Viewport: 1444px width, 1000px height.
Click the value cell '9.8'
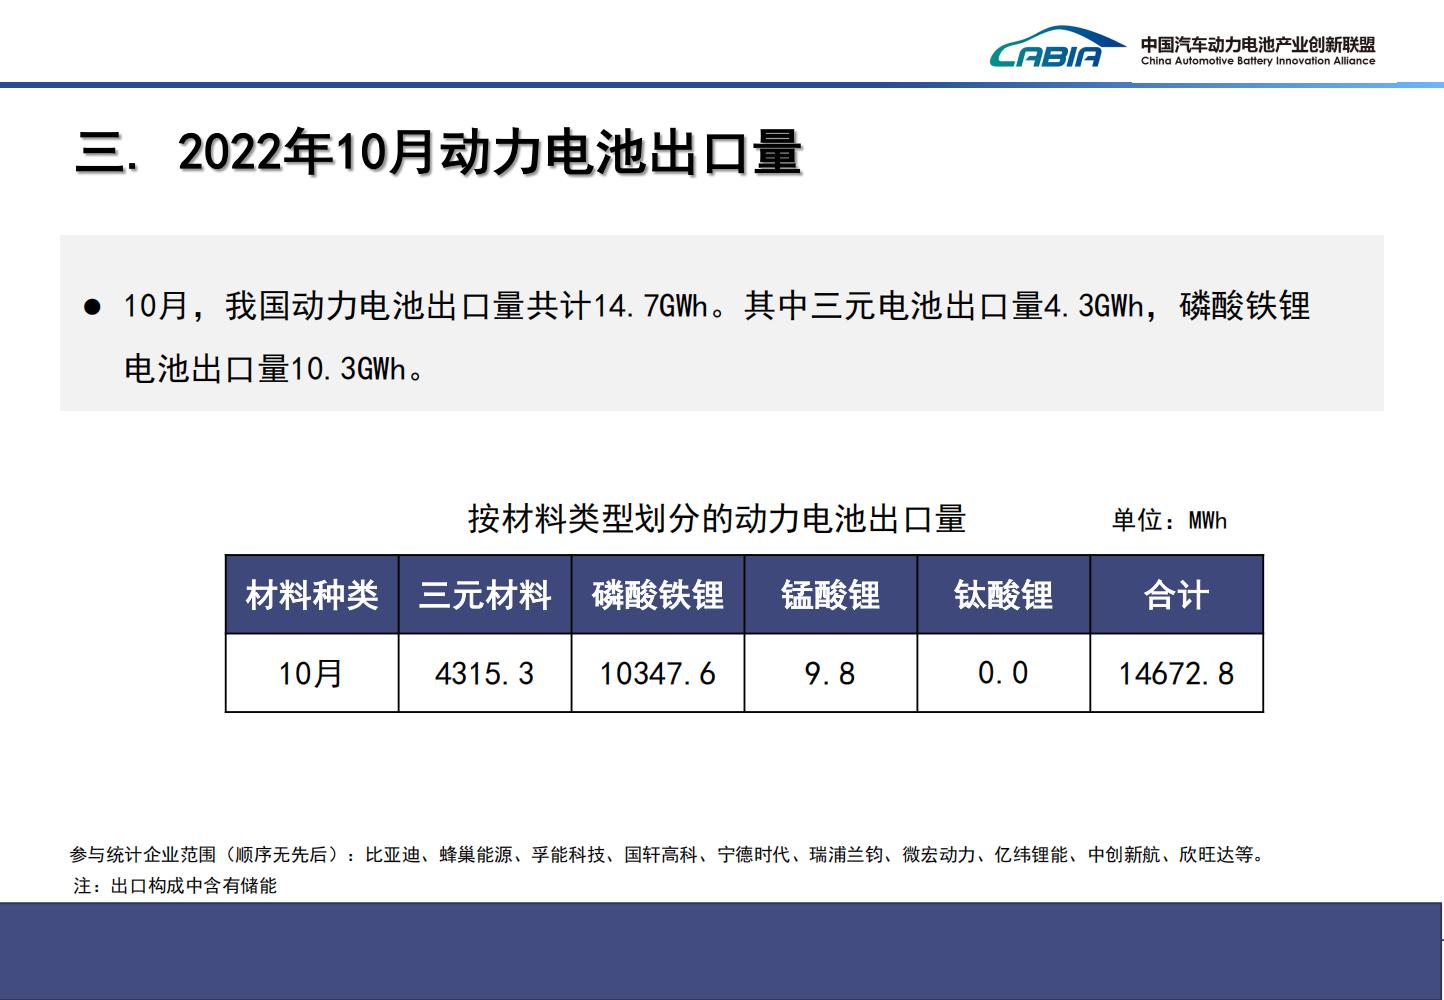[x=831, y=673]
